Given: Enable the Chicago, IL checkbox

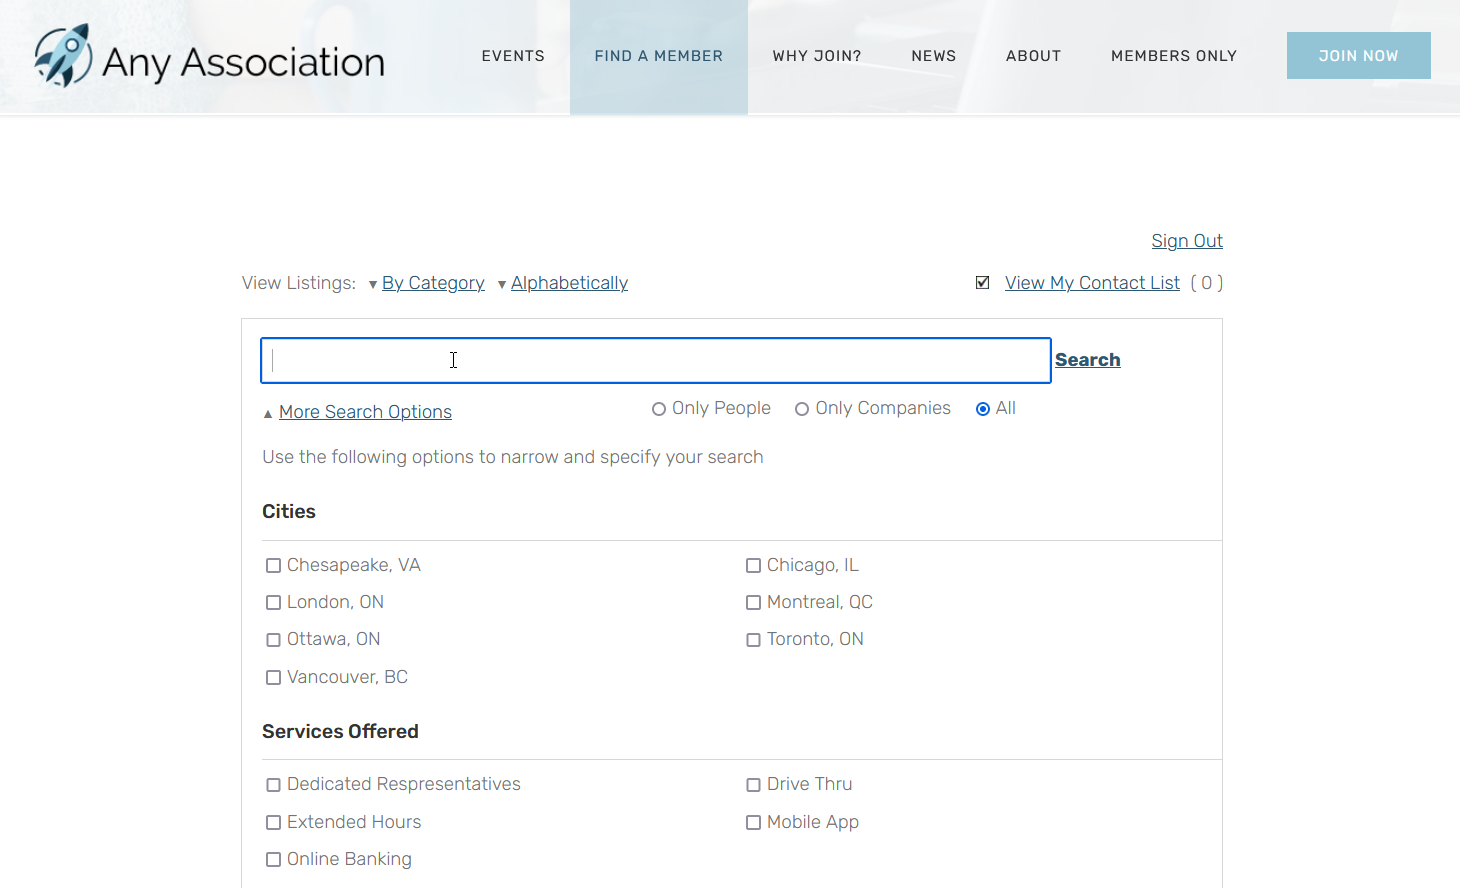Looking at the screenshot, I should (753, 565).
